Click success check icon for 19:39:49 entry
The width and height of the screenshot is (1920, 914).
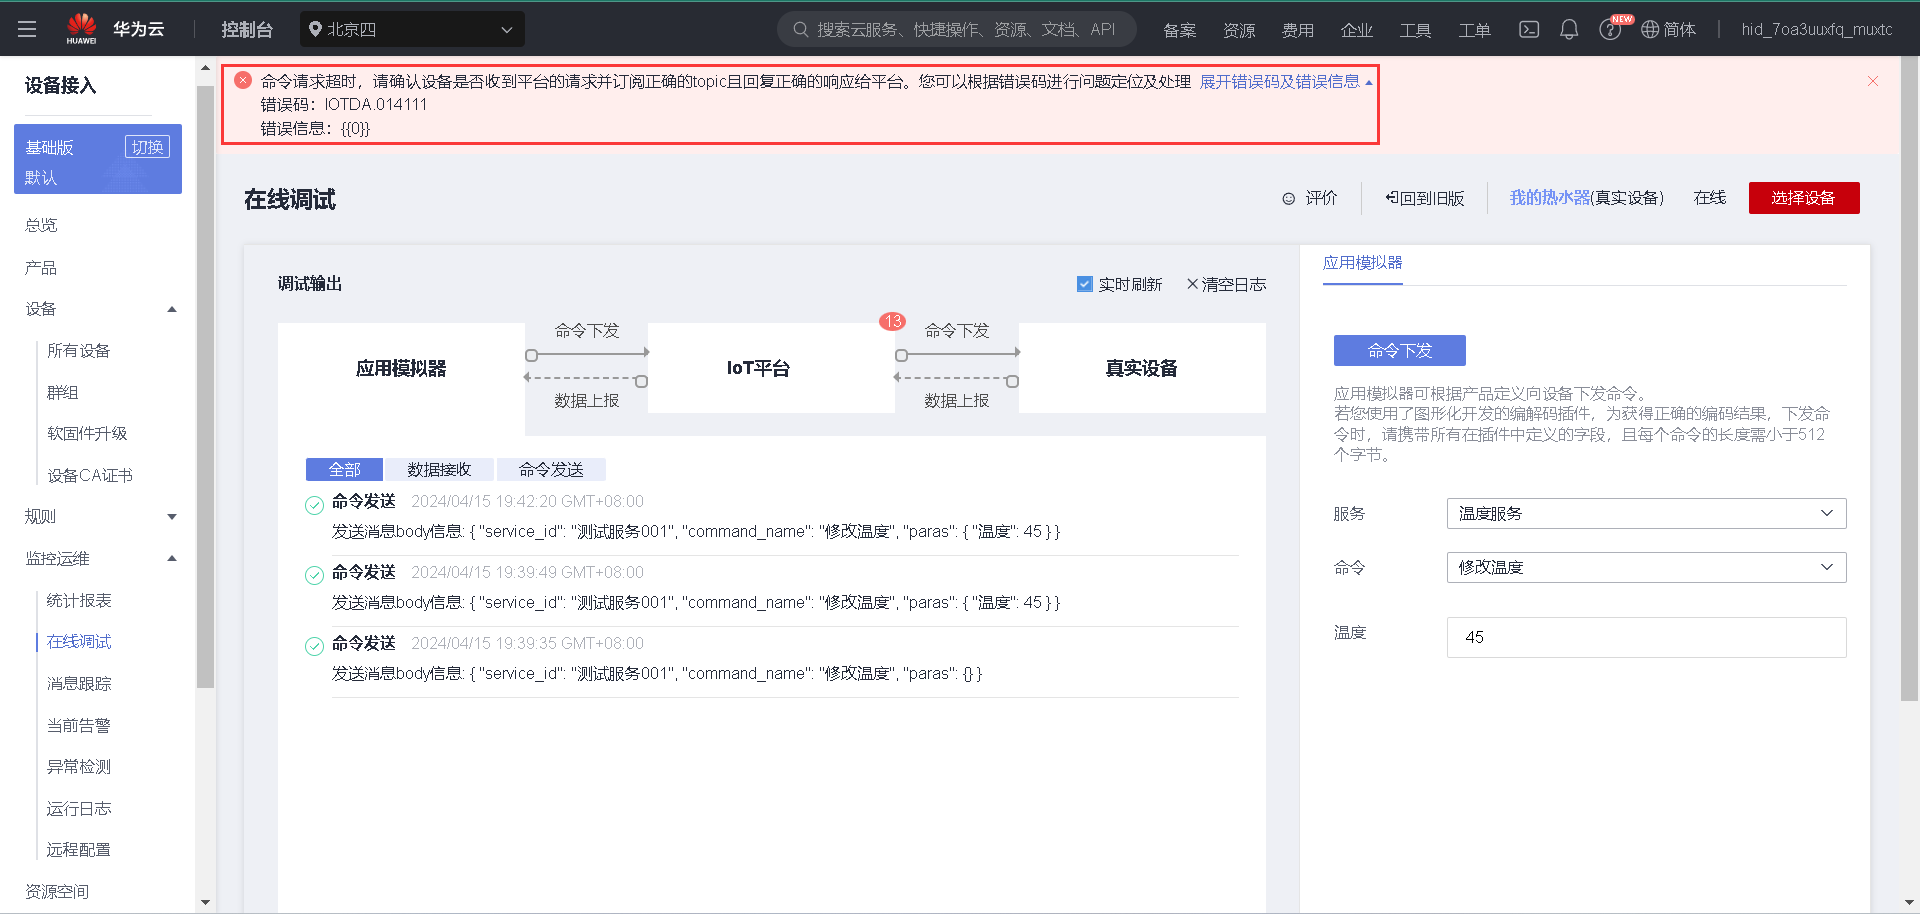(x=314, y=575)
